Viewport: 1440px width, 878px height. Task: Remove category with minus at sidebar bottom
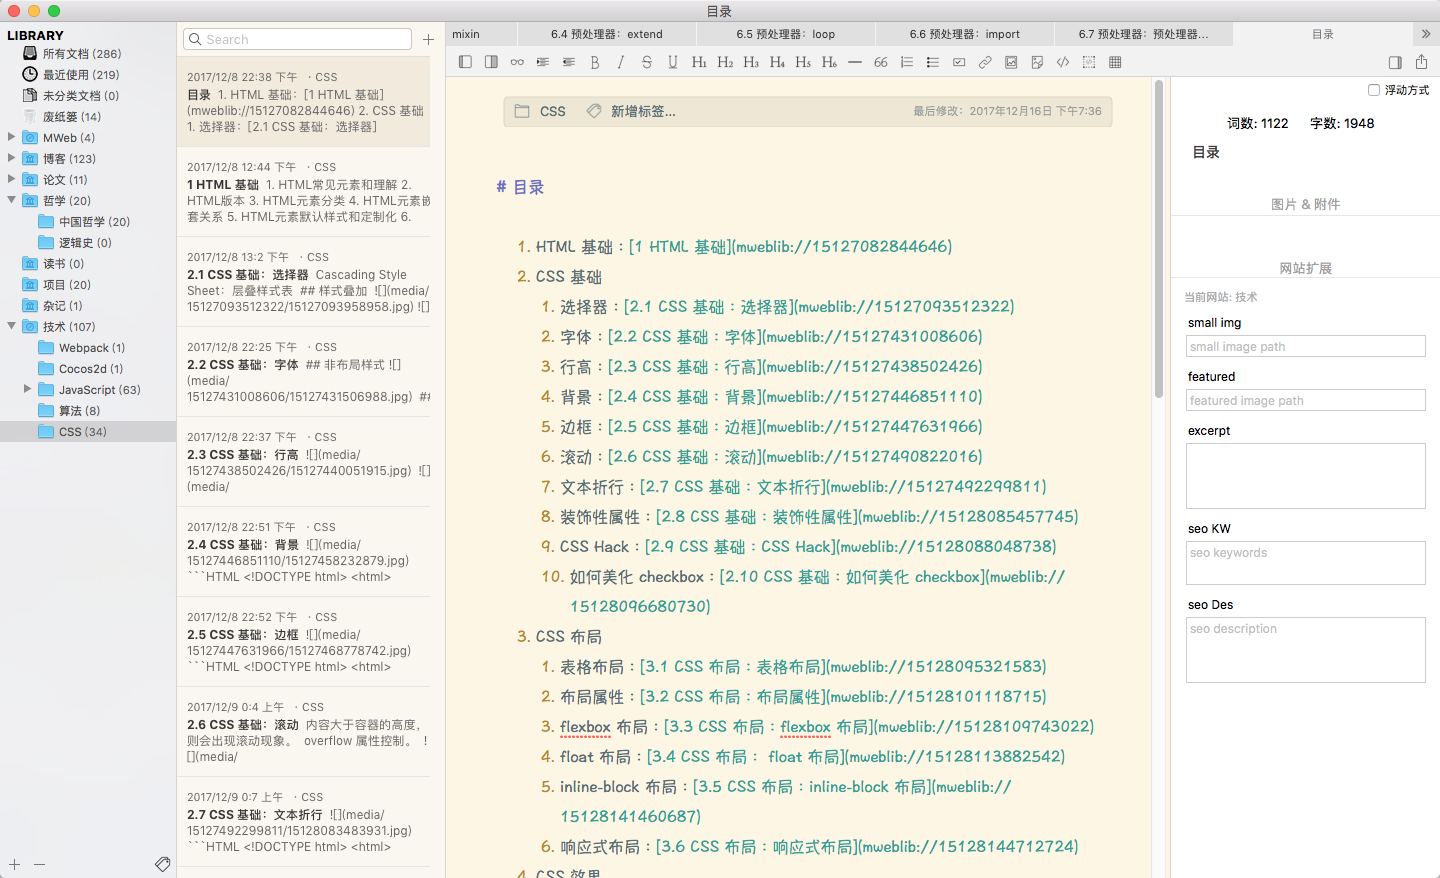[x=39, y=864]
